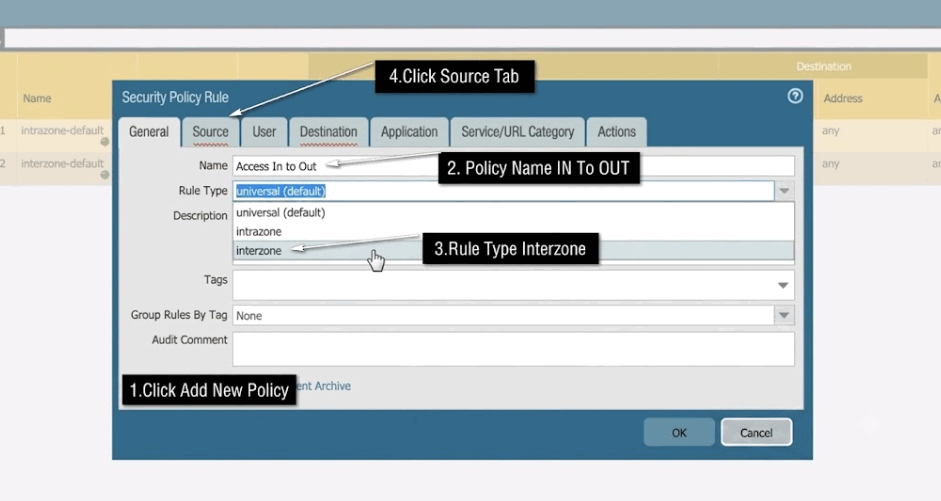Select the interzone-default rule in background table
941x501 pixels.
pos(62,163)
